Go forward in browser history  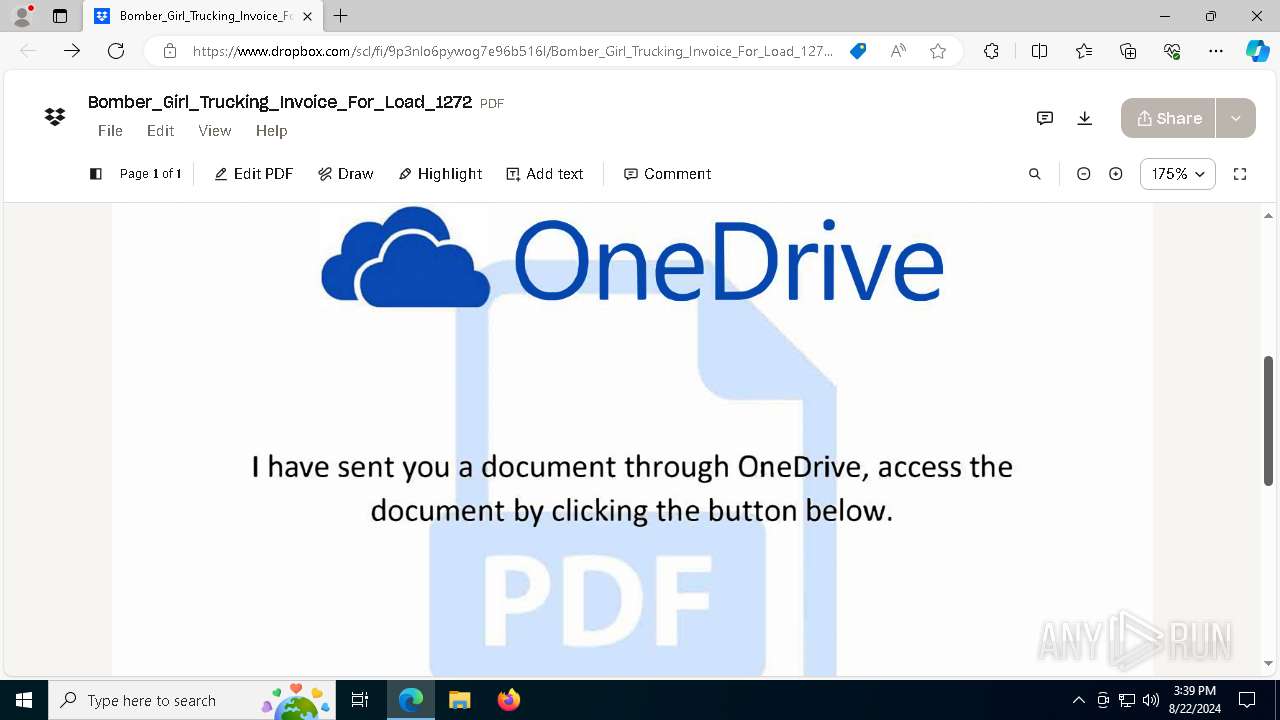pyautogui.click(x=72, y=51)
